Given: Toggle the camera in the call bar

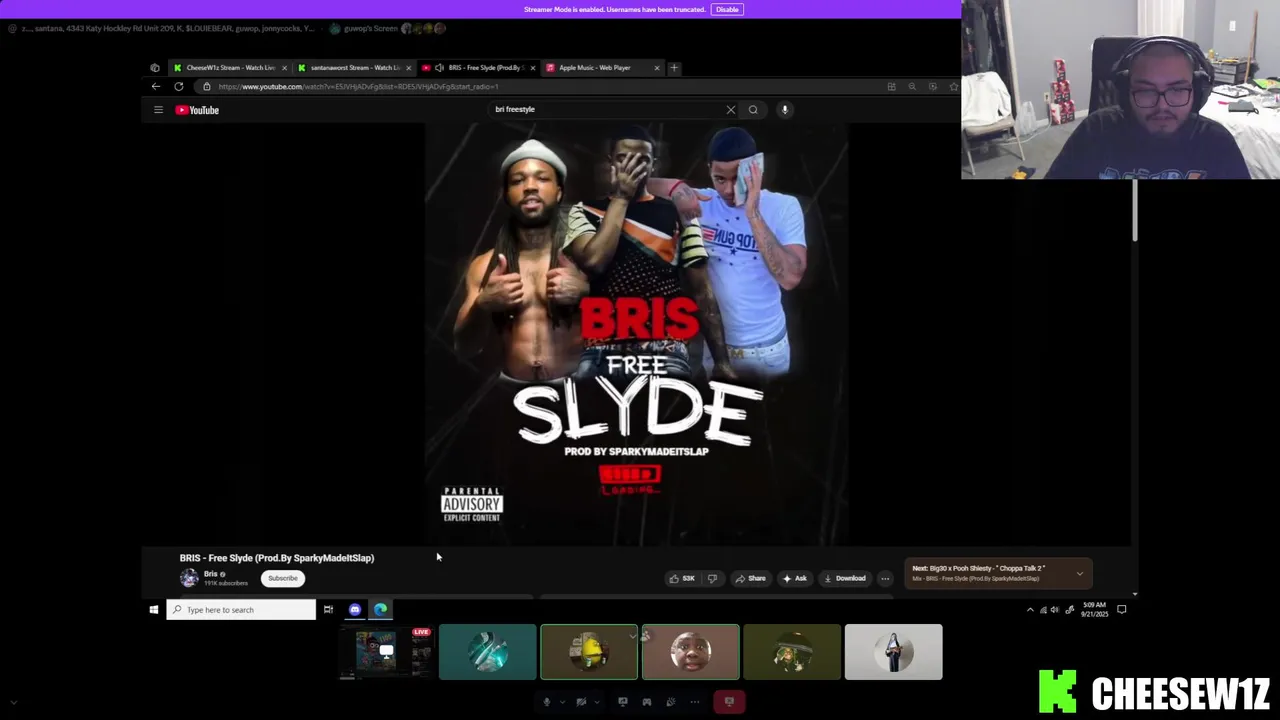Looking at the screenshot, I should (580, 702).
